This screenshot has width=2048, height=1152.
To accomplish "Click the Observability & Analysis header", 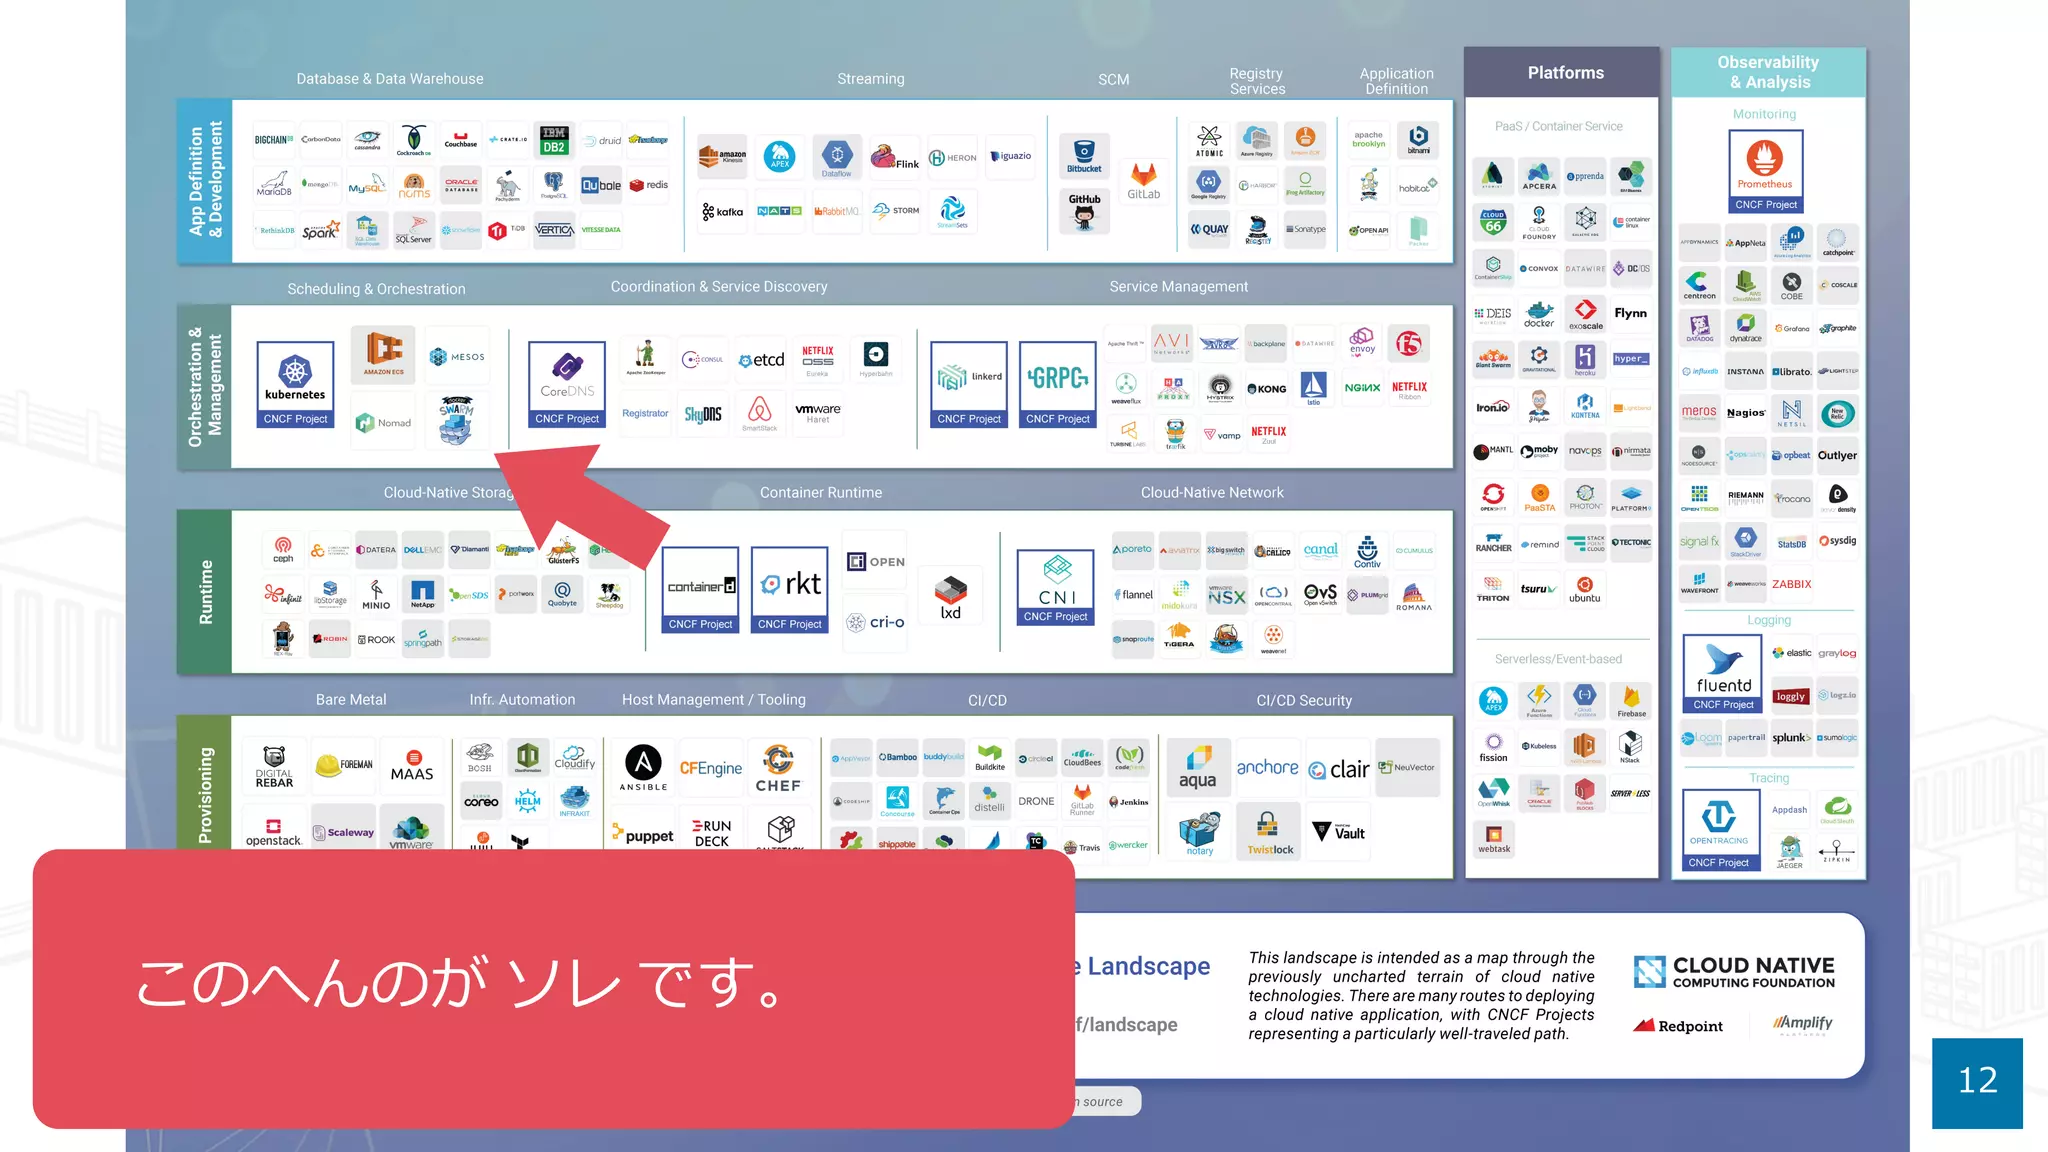I will point(1768,73).
